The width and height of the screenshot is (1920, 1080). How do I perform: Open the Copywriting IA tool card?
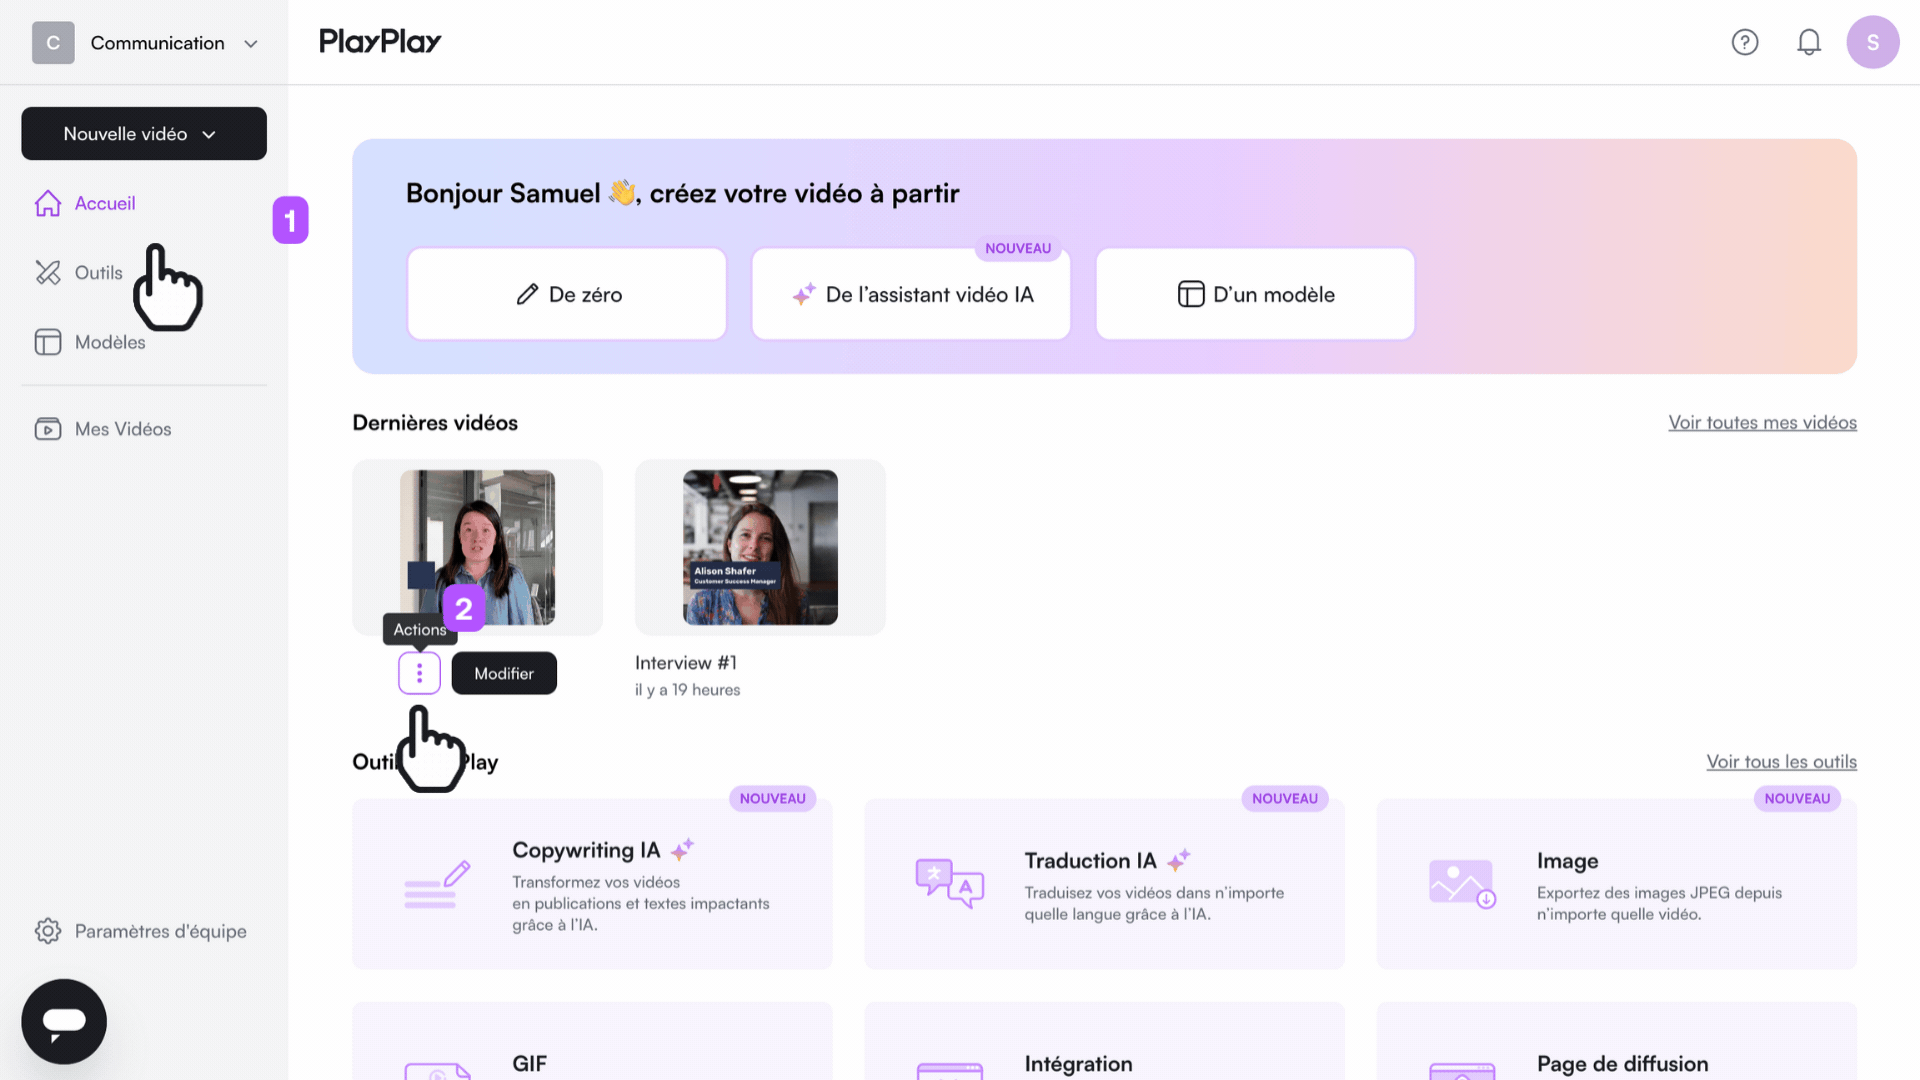[x=592, y=883]
